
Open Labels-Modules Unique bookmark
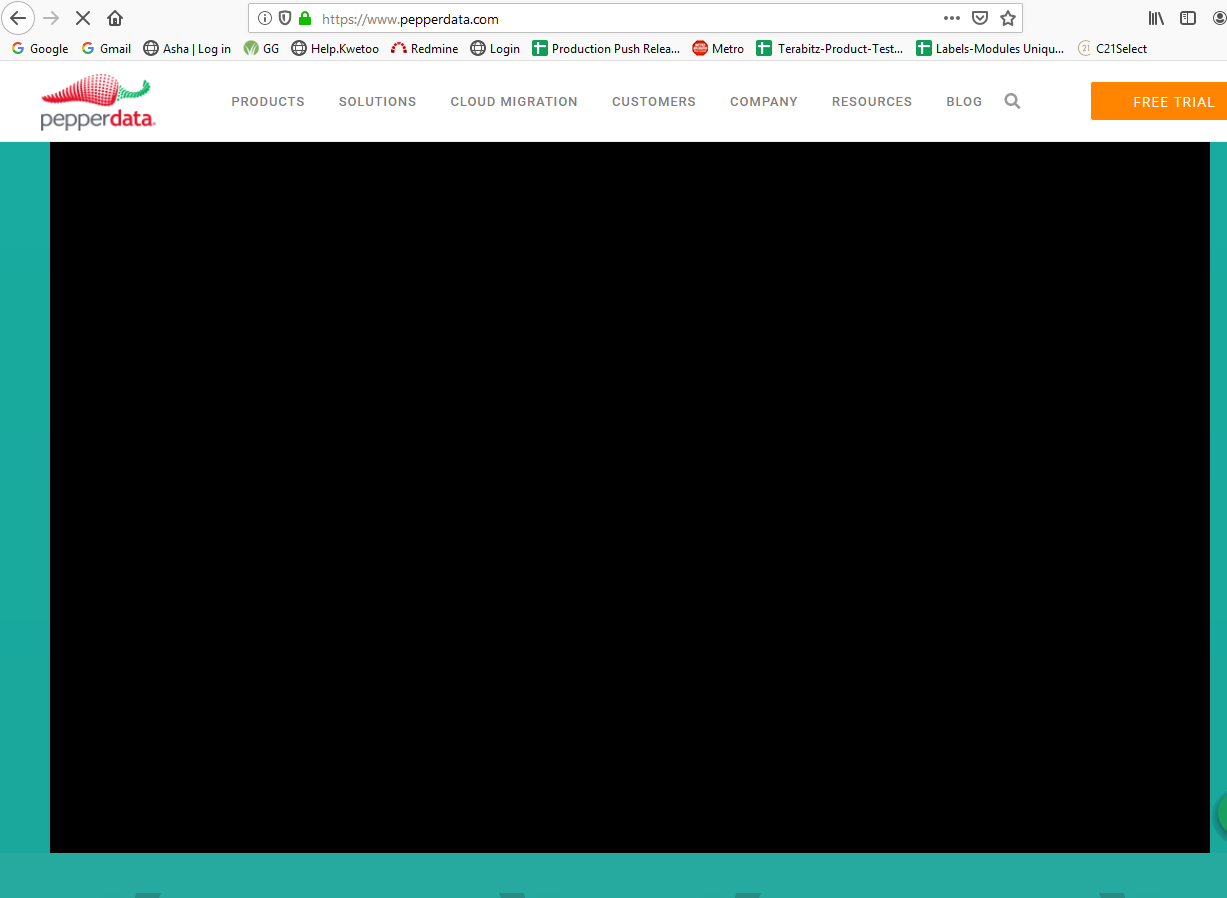tap(990, 48)
